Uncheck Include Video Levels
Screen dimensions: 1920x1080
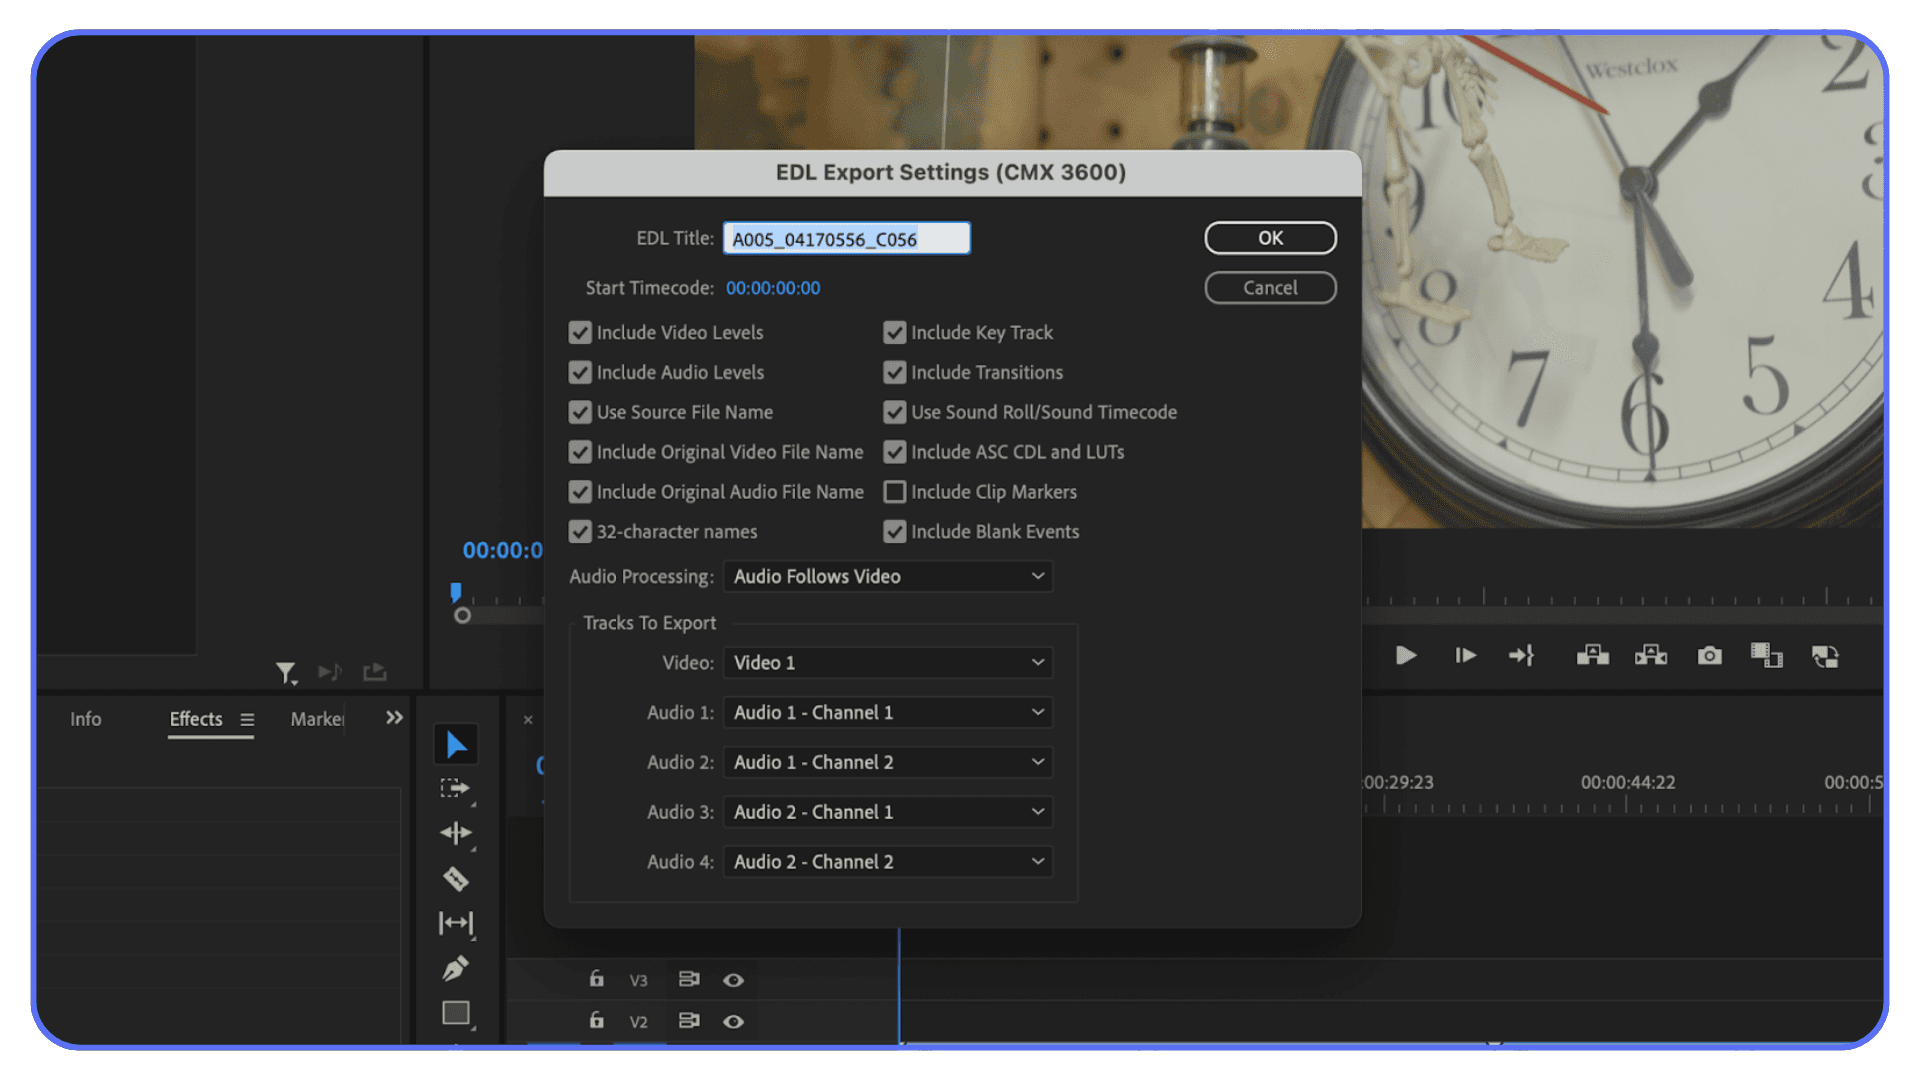pos(580,332)
